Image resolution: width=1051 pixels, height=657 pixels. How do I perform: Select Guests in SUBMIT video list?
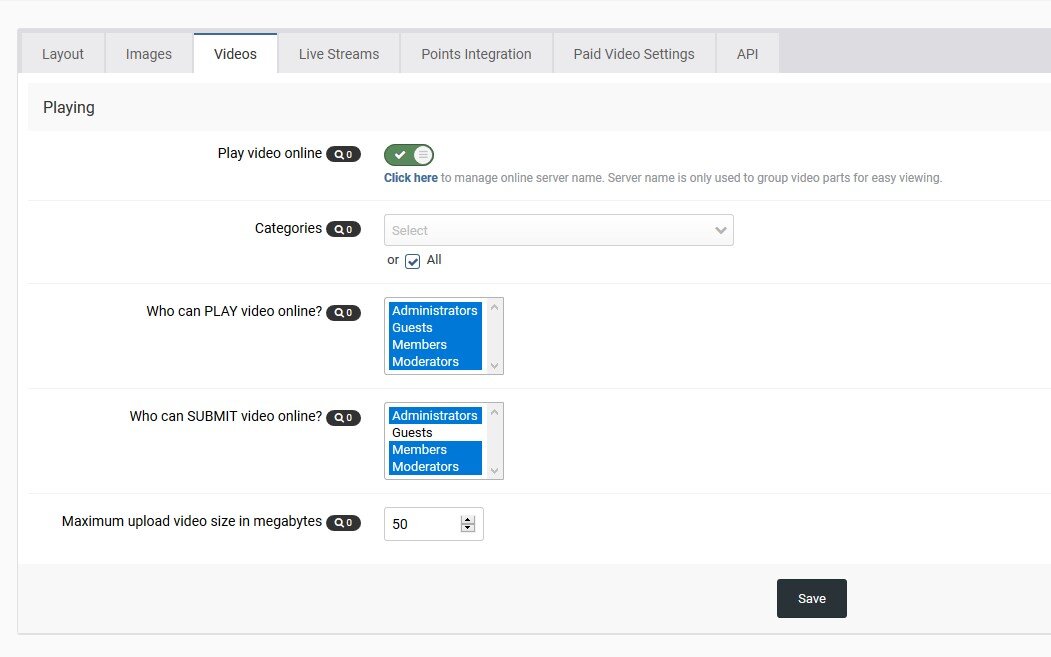[x=435, y=433]
